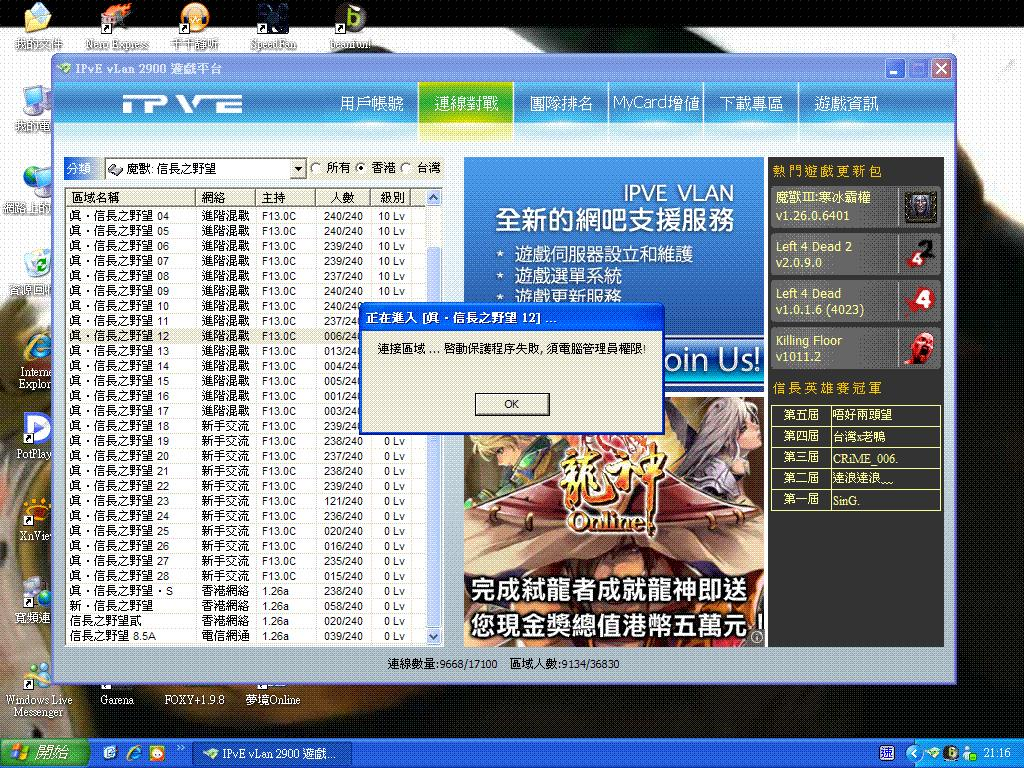Launch Windows Live Messenger from desktop
This screenshot has height=768, width=1024.
point(38,691)
